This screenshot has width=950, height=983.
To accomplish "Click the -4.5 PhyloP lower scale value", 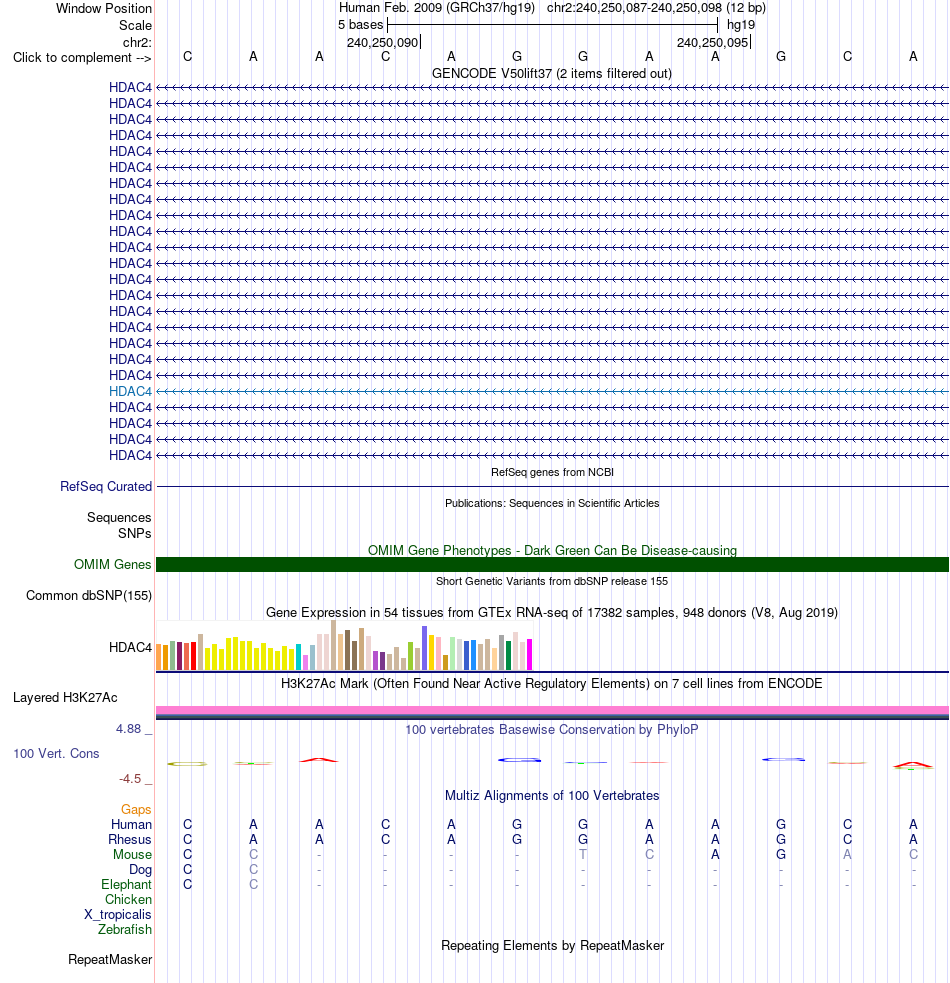I will (130, 779).
